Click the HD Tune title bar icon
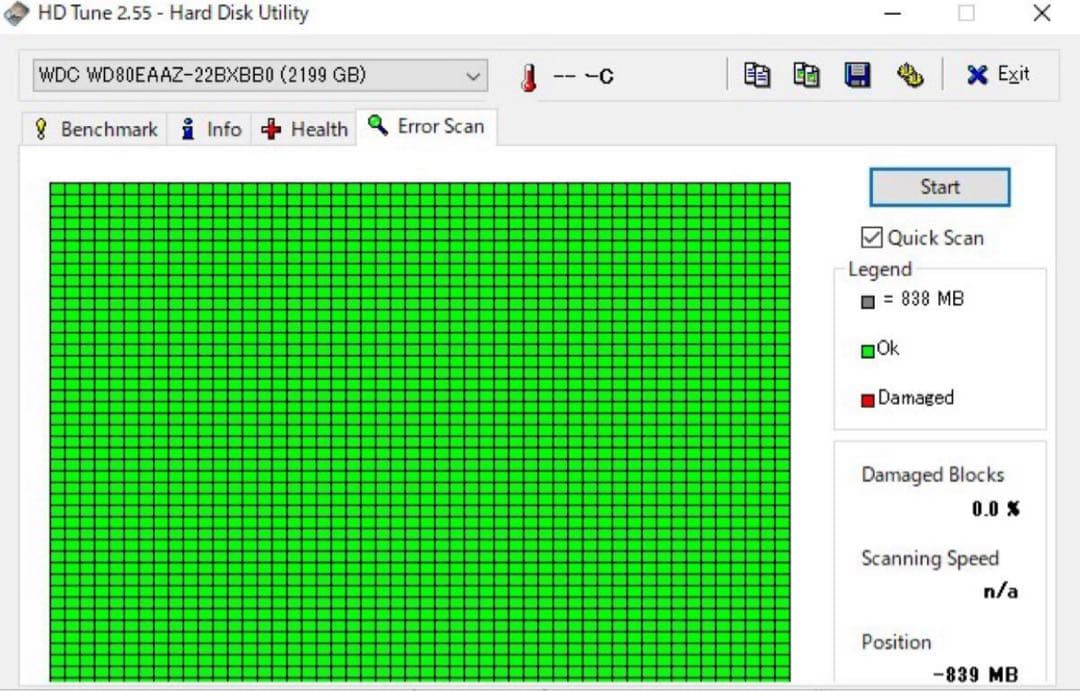1080x691 pixels. coord(17,14)
